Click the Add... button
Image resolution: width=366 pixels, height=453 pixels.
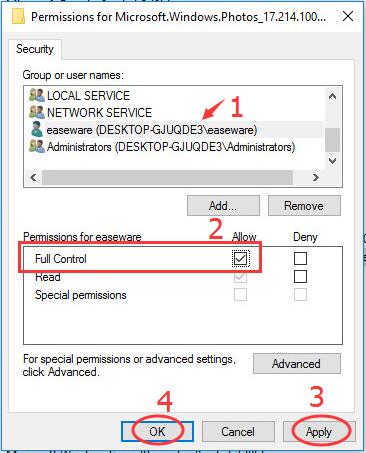coord(223,206)
